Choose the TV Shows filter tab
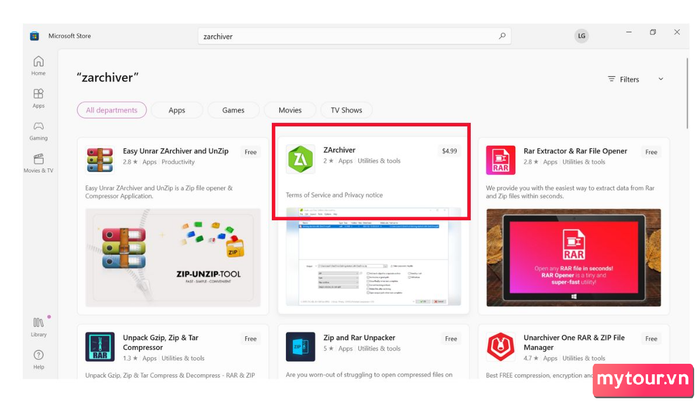This screenshot has width=700, height=405. (346, 110)
